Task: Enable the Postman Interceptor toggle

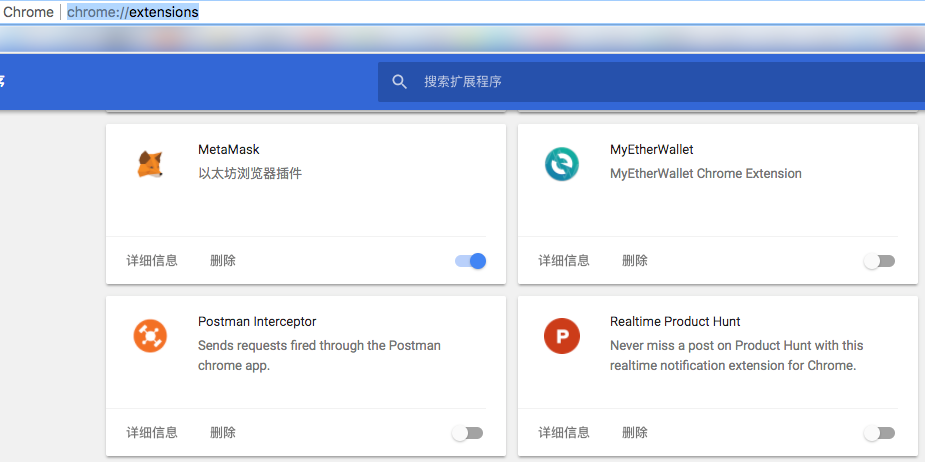Action: tap(467, 434)
